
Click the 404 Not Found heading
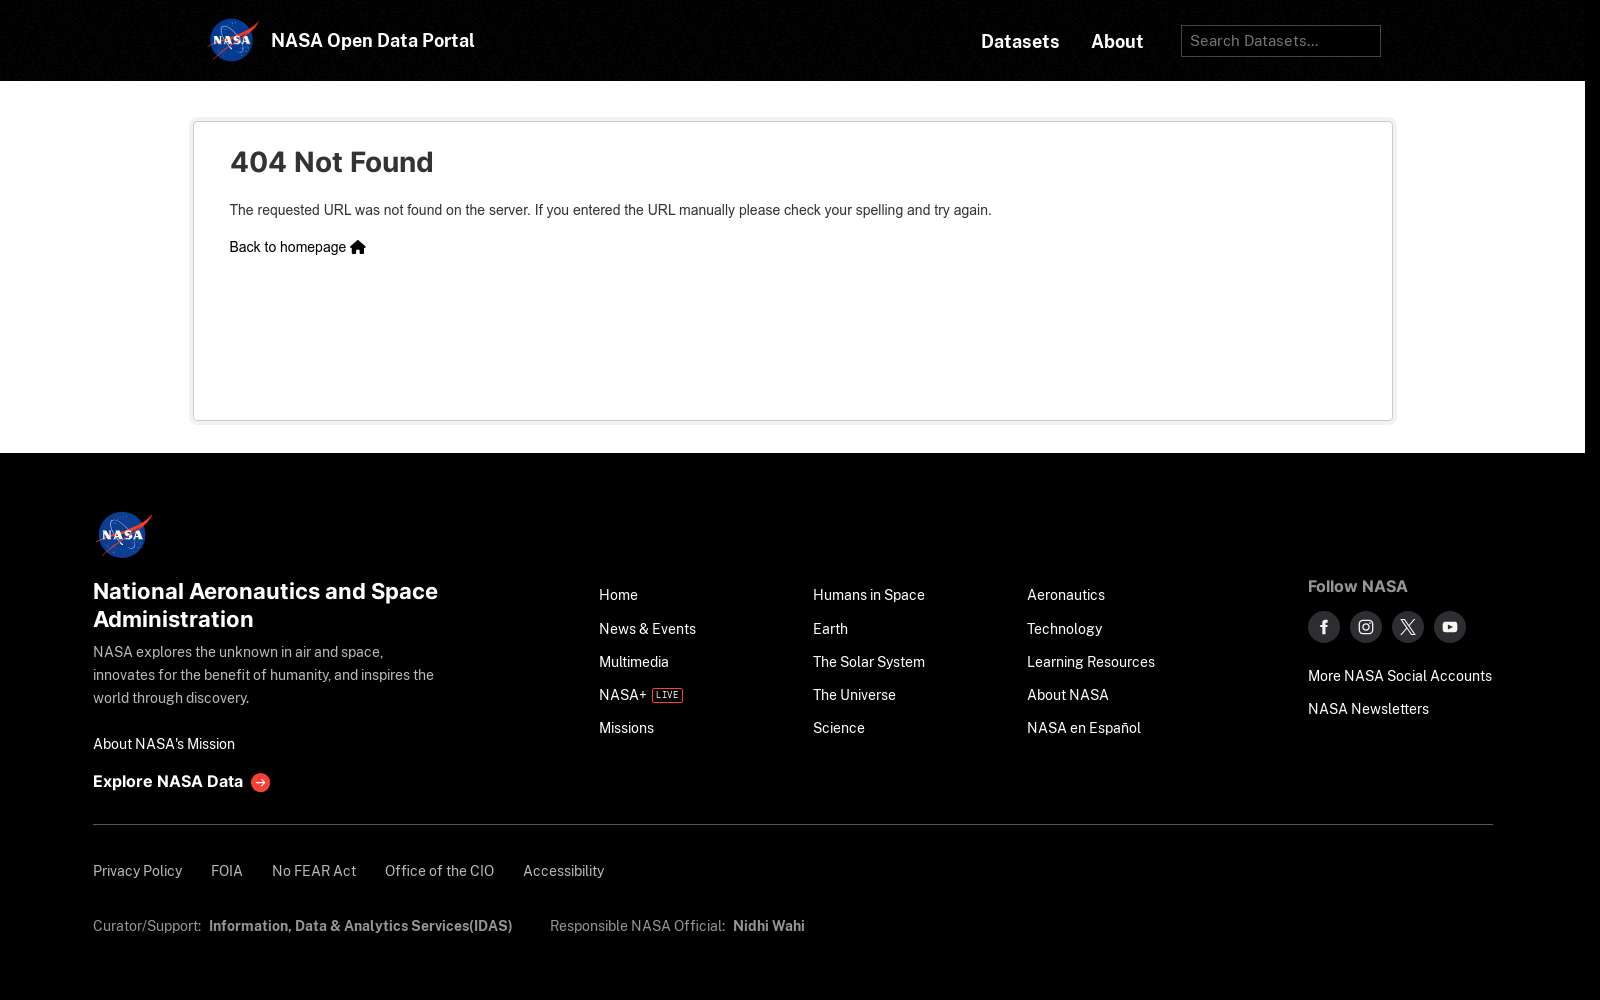[x=332, y=162]
